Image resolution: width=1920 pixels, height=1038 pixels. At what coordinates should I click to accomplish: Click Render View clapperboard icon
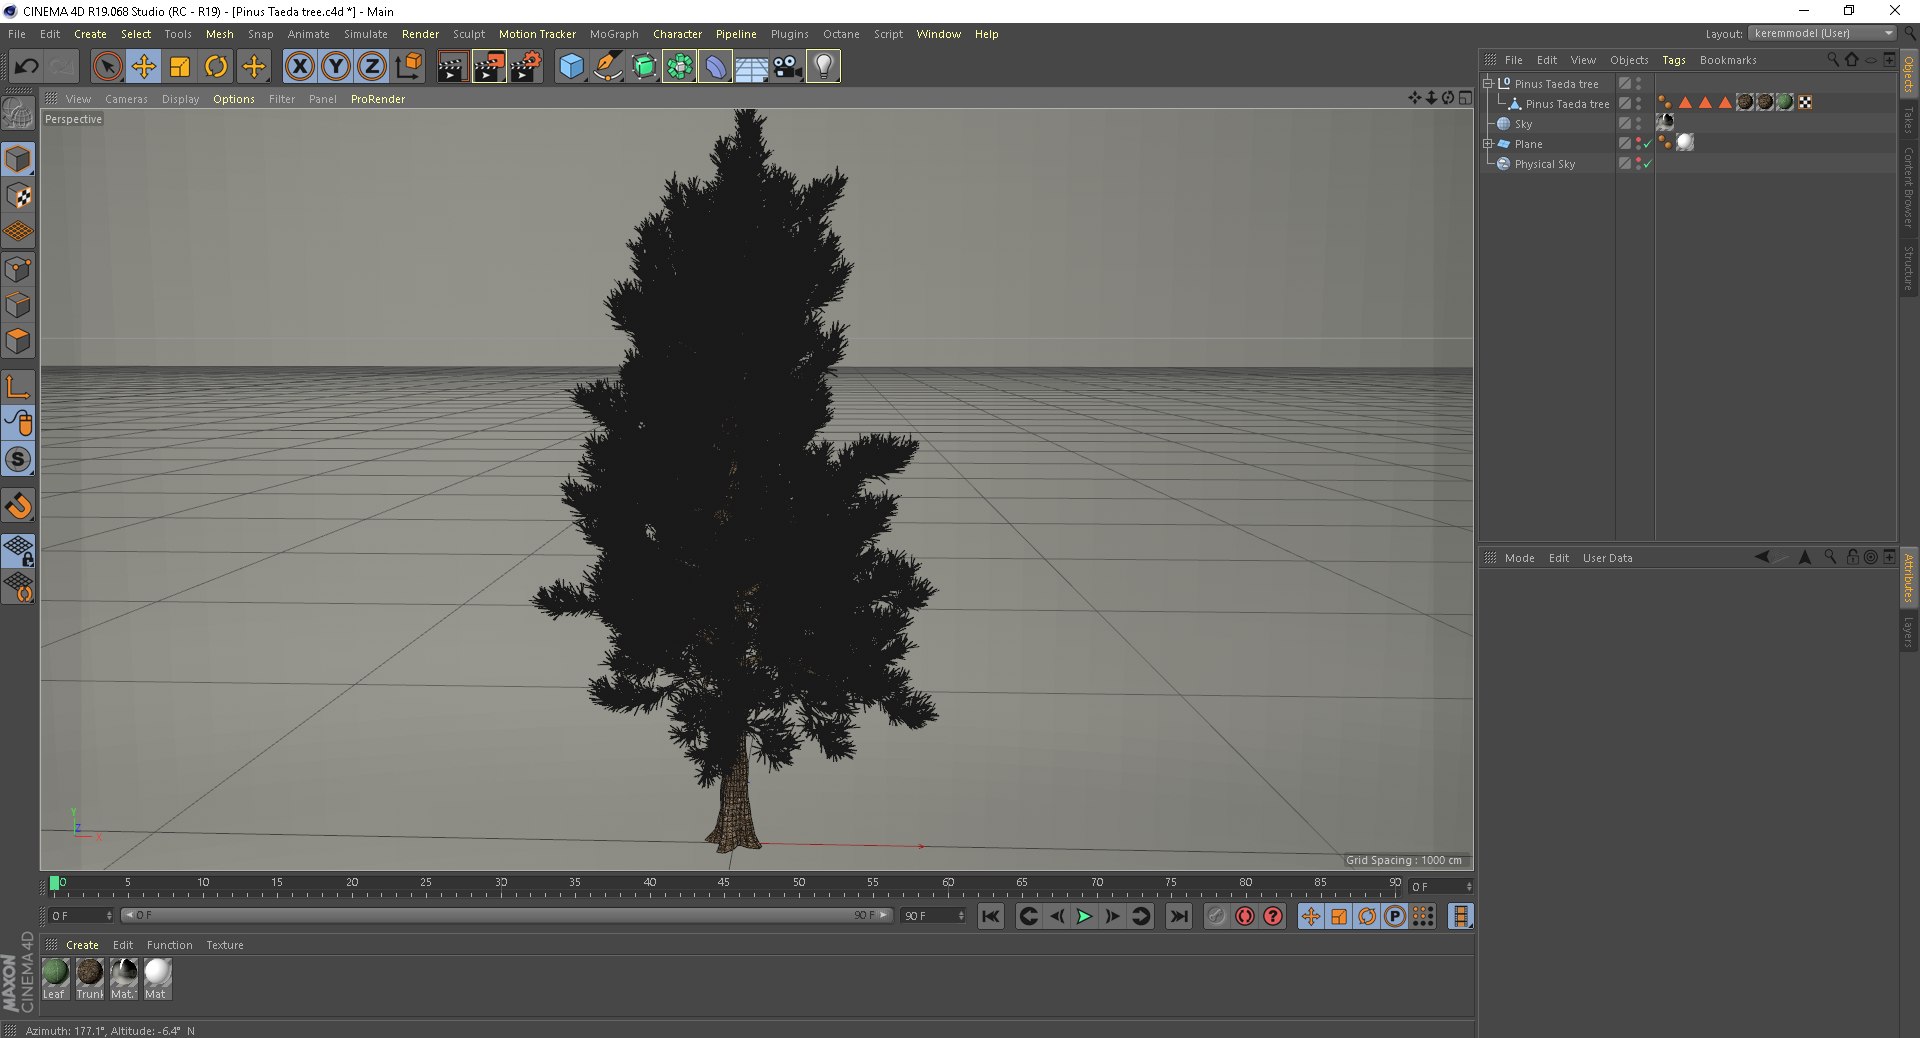452,67
